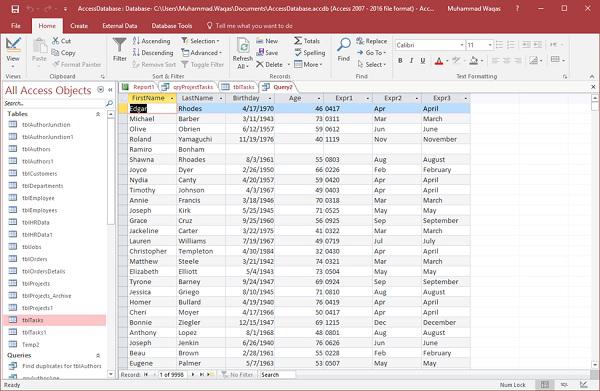This screenshot has height=391, width=600.
Task: Delete the selected record
Action: click(269, 65)
